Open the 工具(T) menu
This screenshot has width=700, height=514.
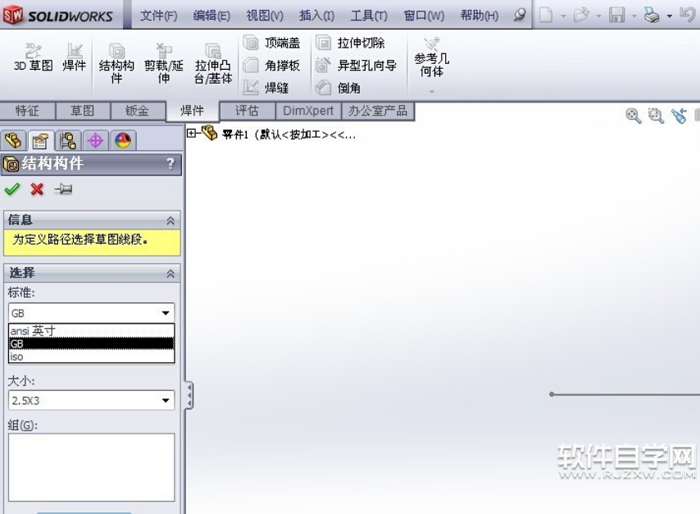pyautogui.click(x=369, y=16)
